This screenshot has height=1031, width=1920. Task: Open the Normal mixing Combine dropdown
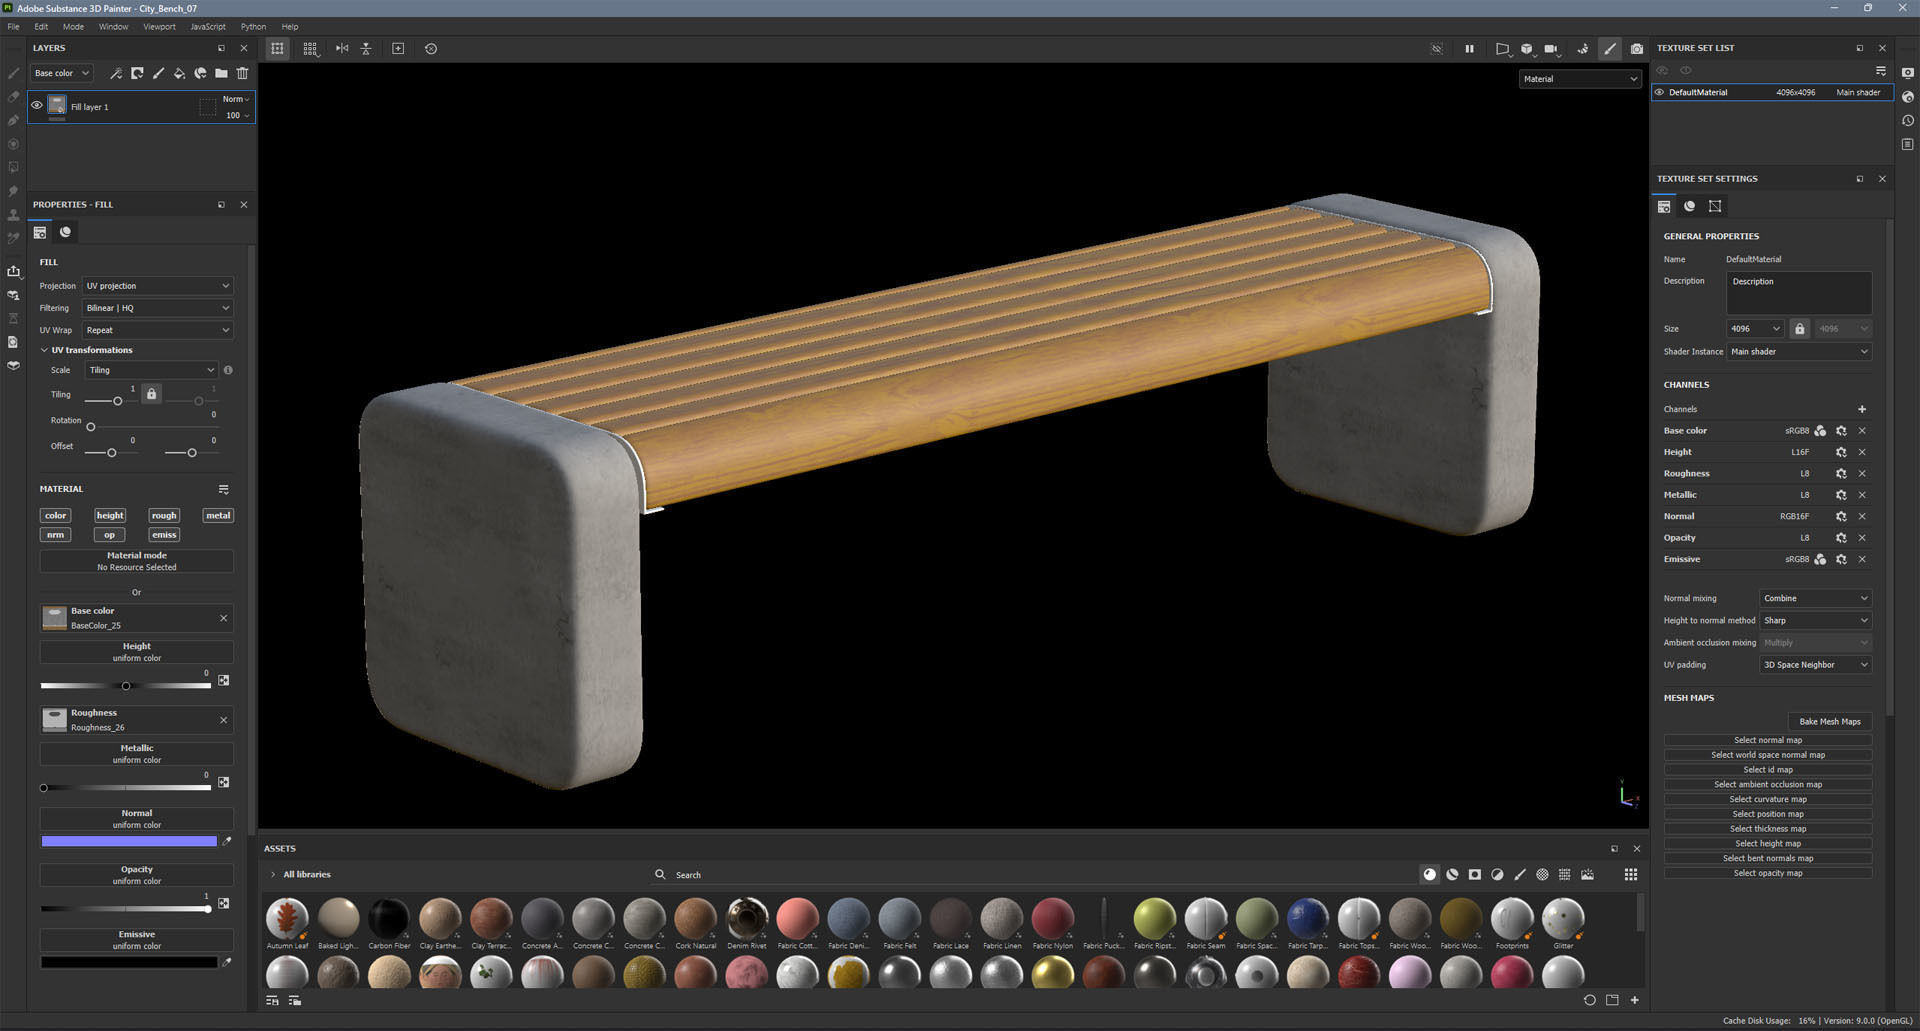click(1815, 598)
